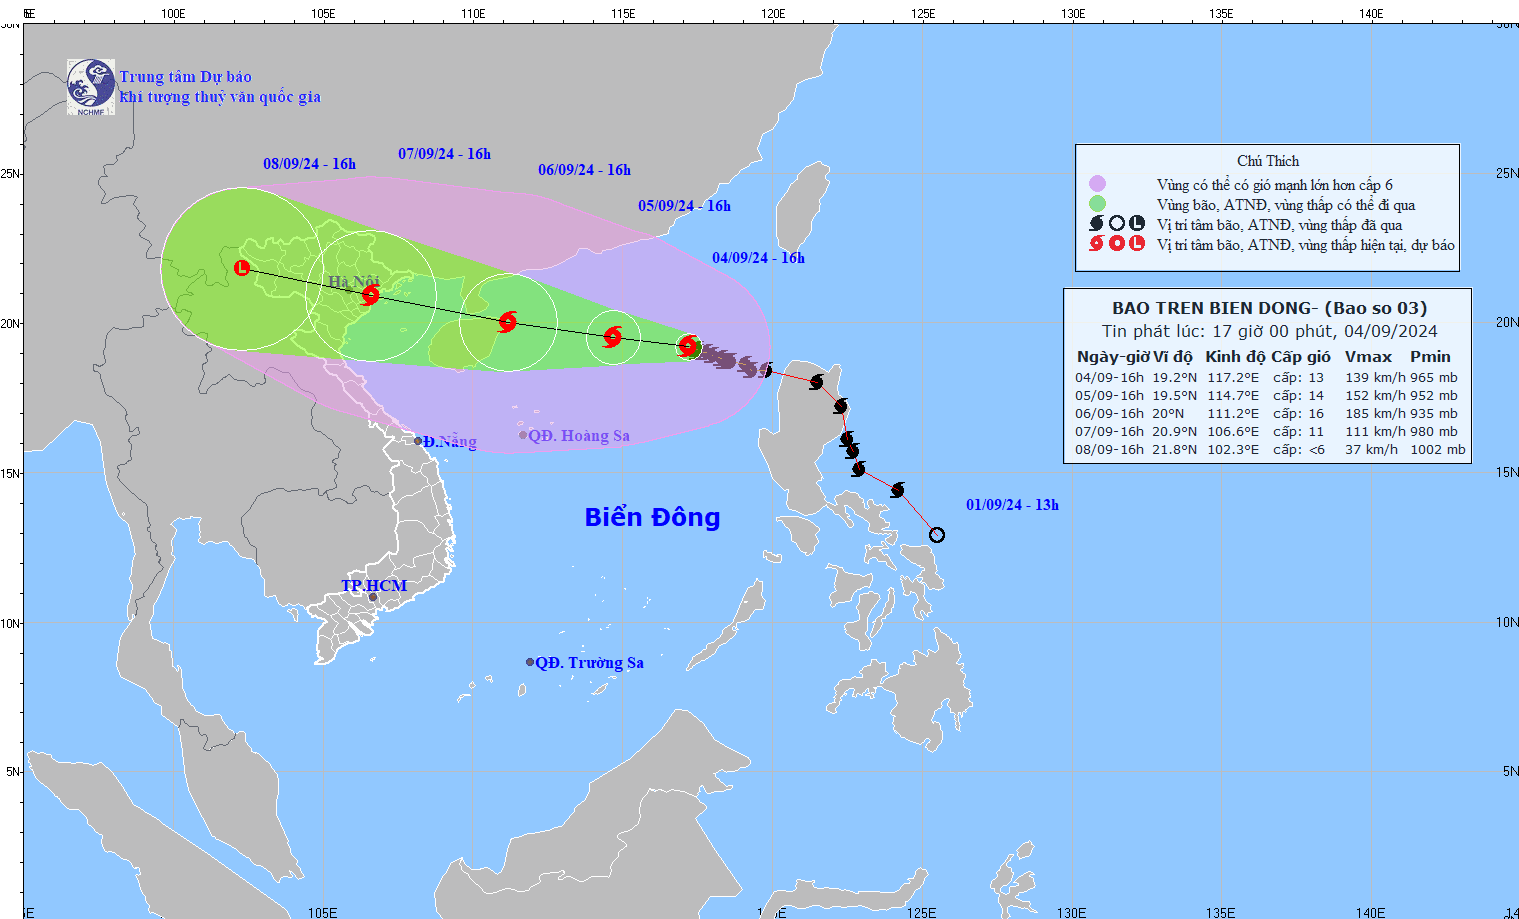Click table cell "935 mb"
This screenshot has width=1519, height=919.
pyautogui.click(x=1434, y=414)
